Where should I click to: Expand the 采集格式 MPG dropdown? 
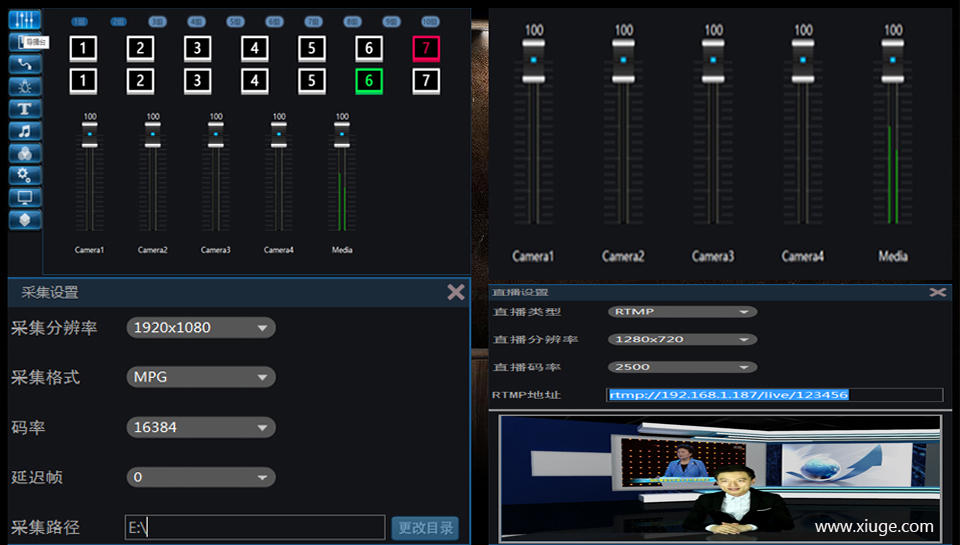click(x=201, y=378)
